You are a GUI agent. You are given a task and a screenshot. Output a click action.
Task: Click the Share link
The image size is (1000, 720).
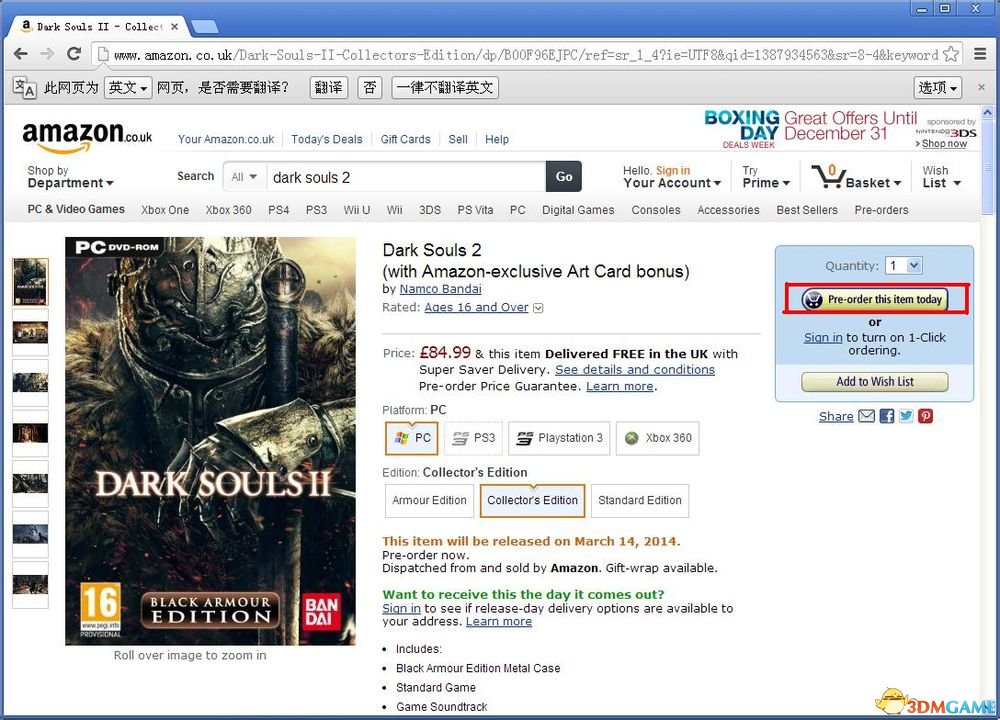(x=836, y=416)
